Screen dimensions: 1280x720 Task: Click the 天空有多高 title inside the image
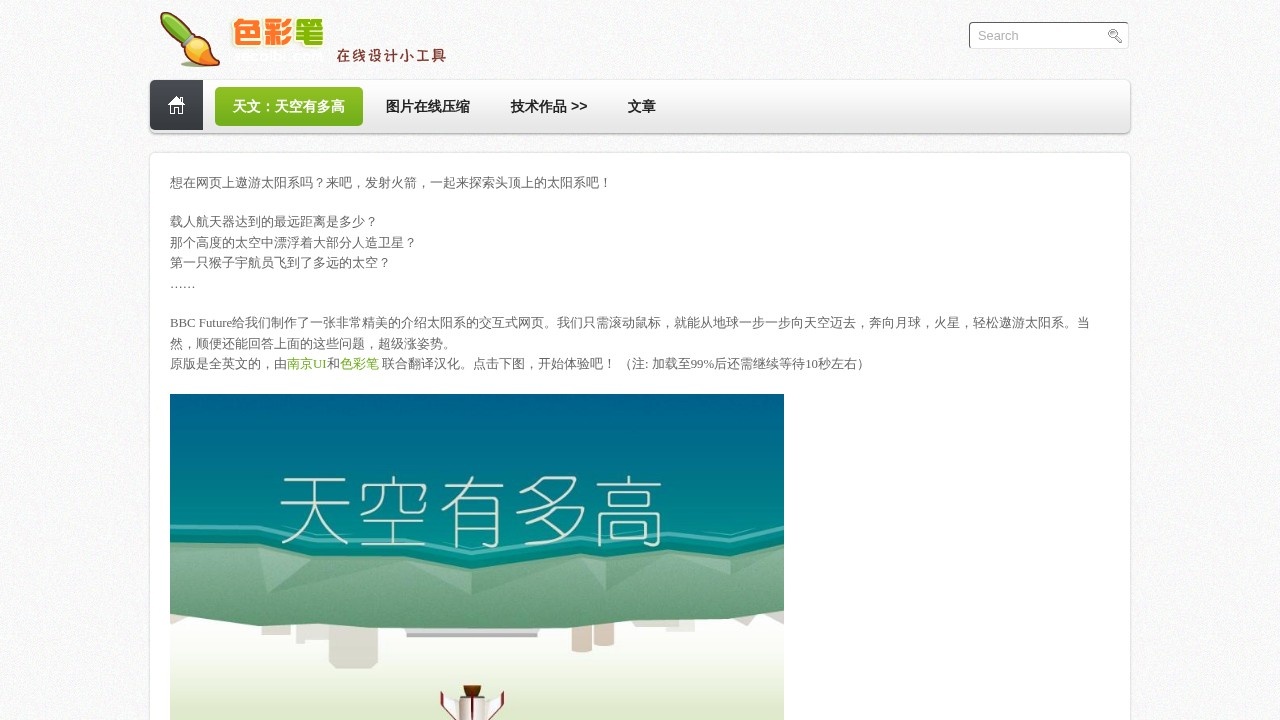click(471, 512)
